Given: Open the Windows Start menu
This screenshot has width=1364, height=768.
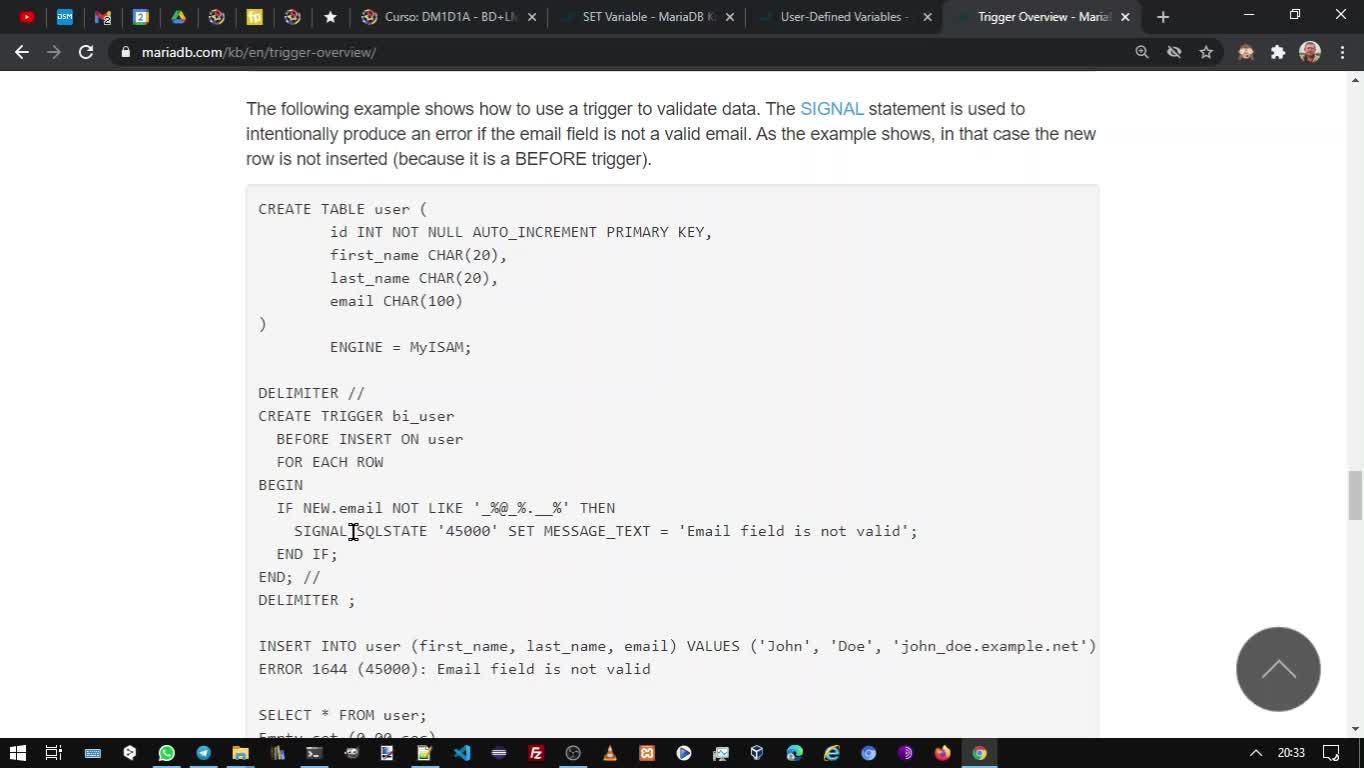Looking at the screenshot, I should click(17, 753).
